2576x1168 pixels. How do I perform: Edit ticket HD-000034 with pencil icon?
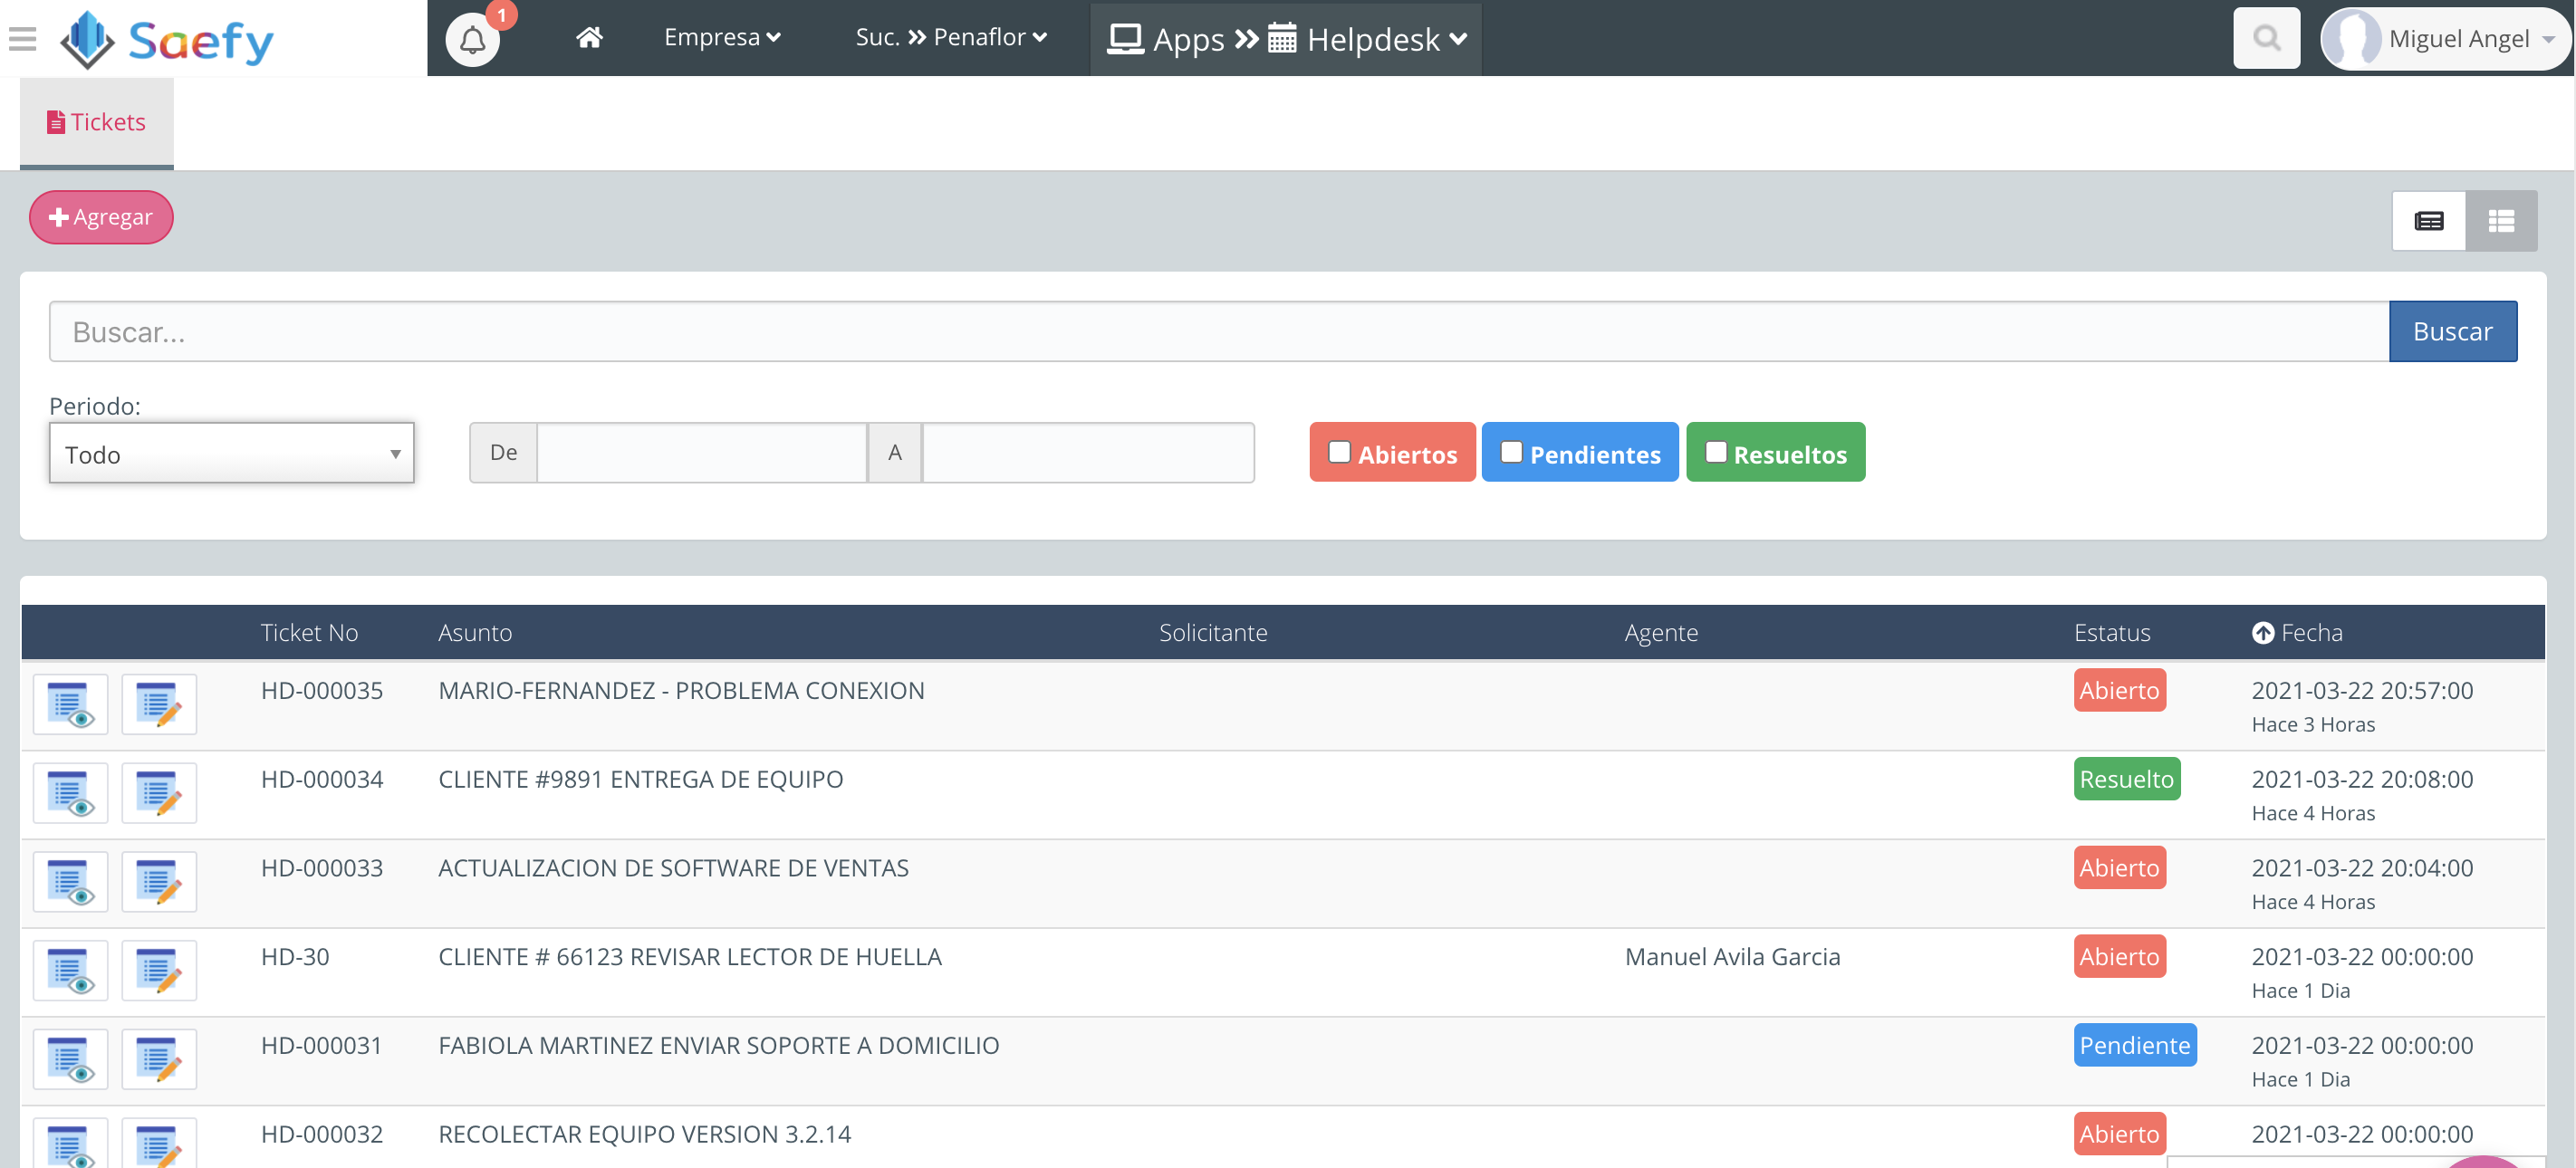click(x=159, y=793)
